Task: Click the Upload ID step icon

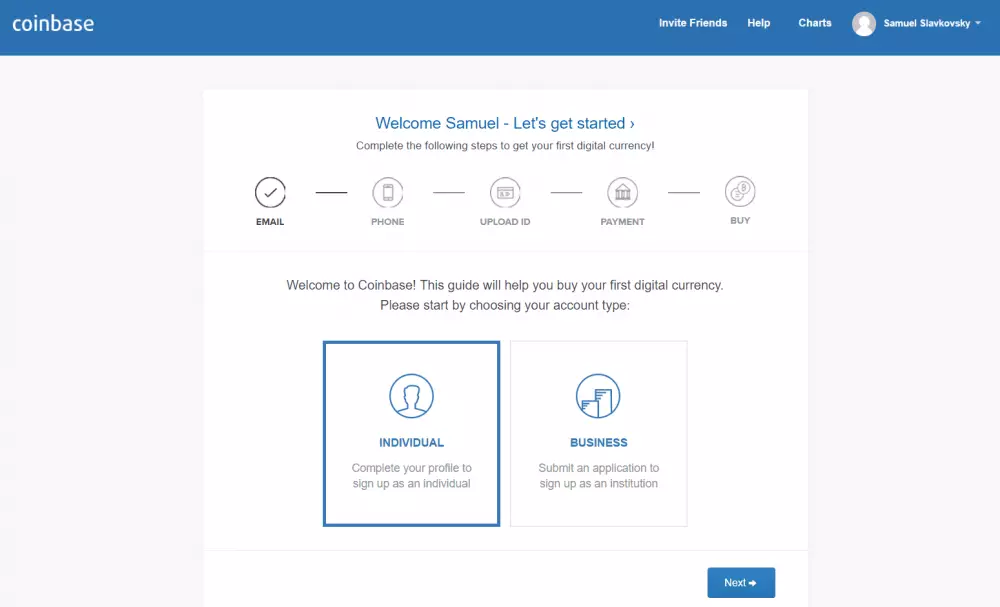Action: click(505, 192)
